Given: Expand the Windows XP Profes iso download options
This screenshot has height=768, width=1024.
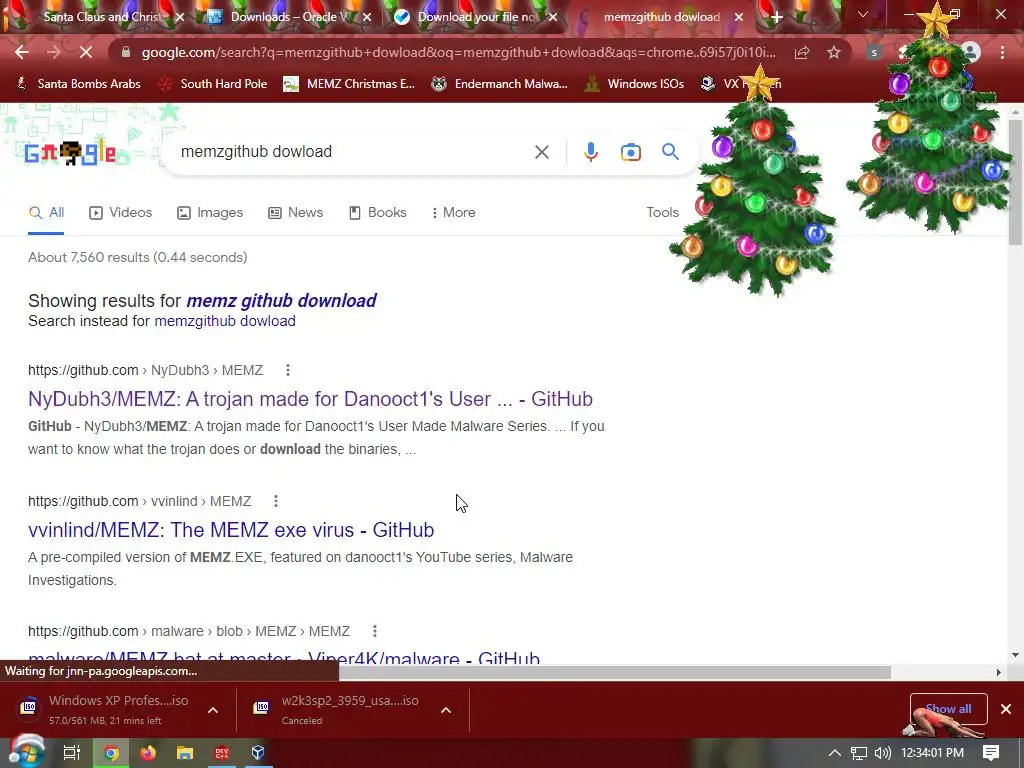Looking at the screenshot, I should tap(213, 710).
